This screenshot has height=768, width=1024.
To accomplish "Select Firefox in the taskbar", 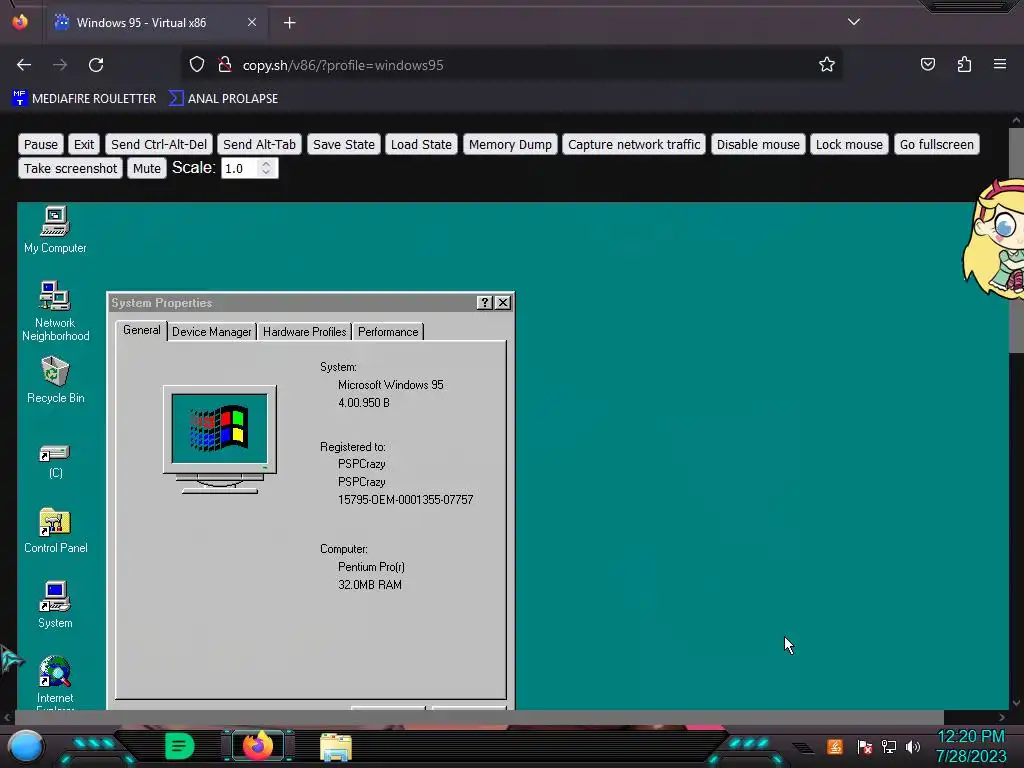I will [258, 746].
